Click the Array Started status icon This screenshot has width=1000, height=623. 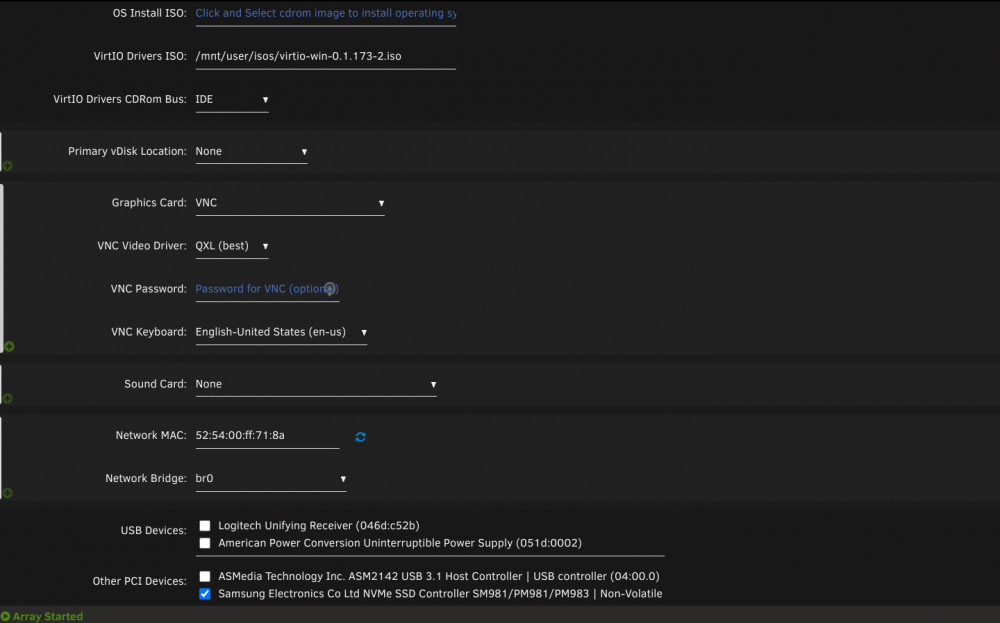pyautogui.click(x=5, y=617)
